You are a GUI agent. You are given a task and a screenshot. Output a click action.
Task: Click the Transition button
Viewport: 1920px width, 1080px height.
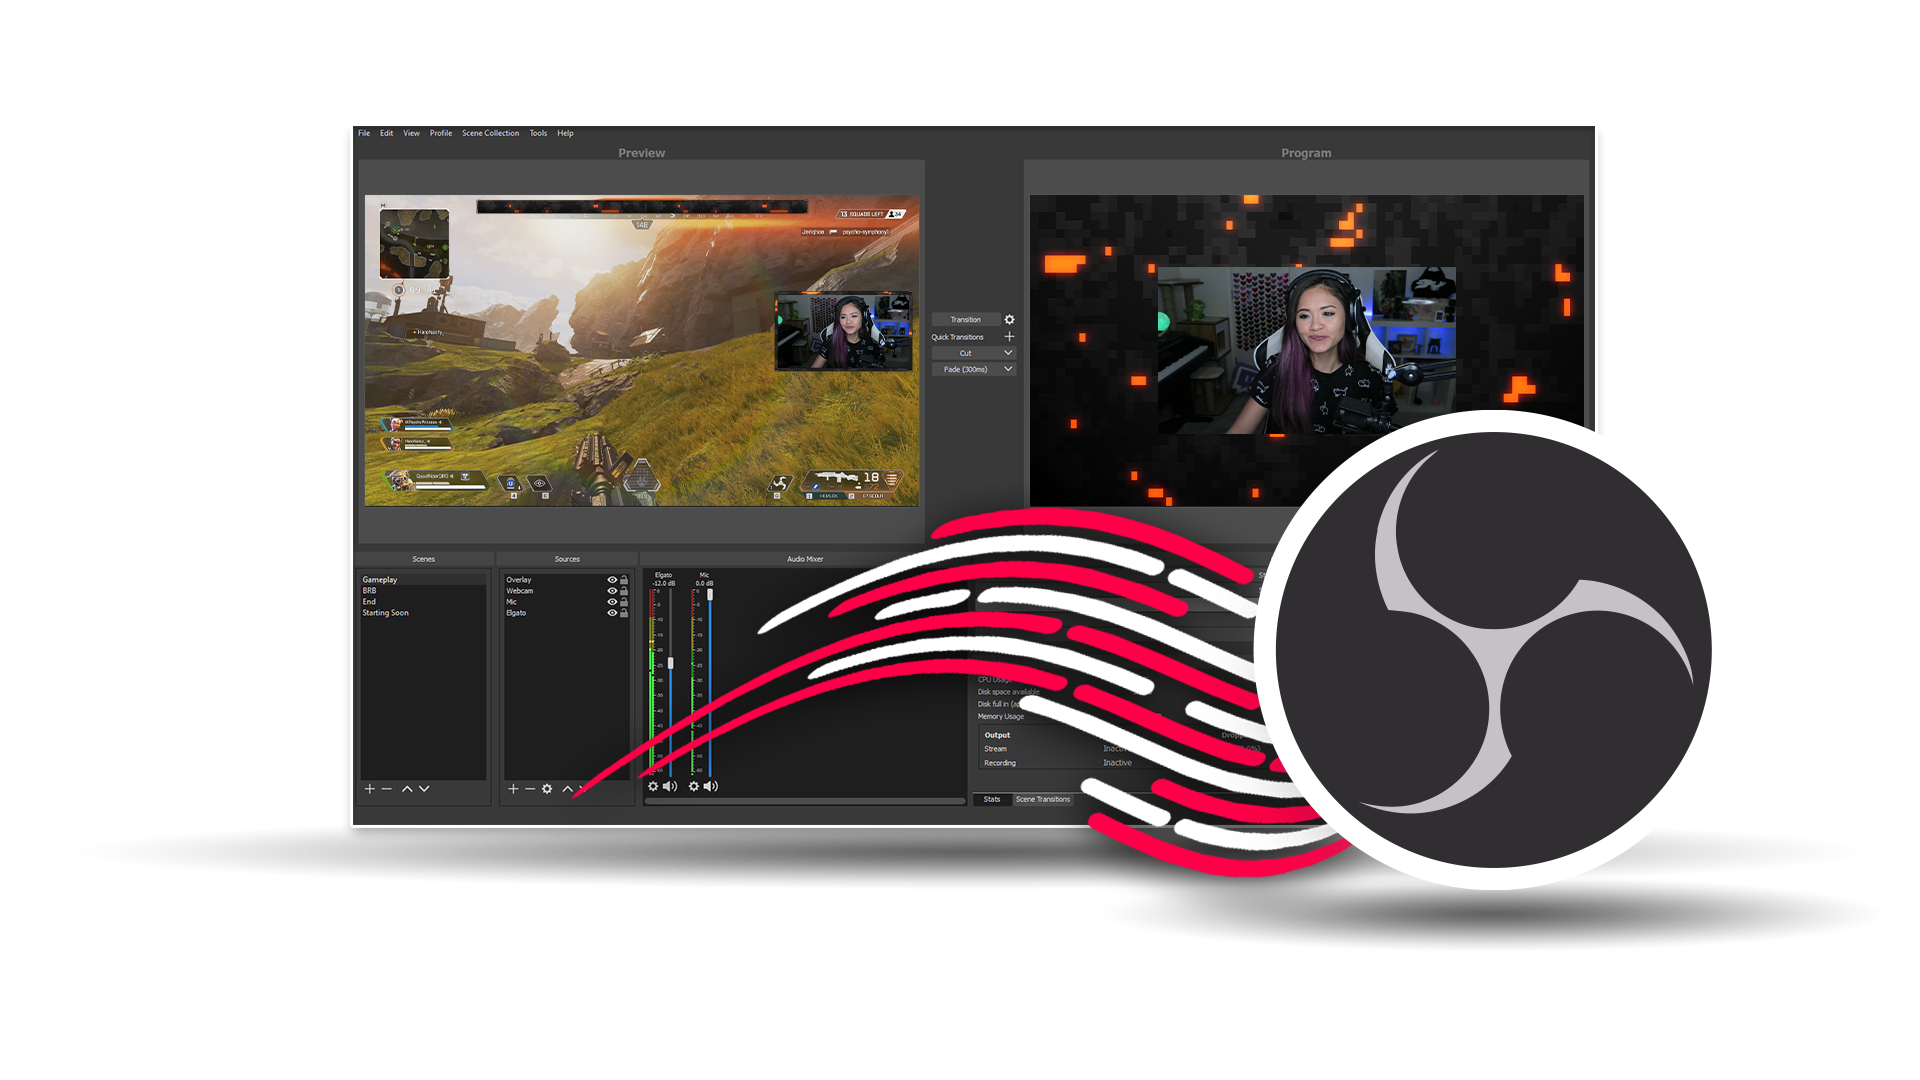click(x=965, y=320)
